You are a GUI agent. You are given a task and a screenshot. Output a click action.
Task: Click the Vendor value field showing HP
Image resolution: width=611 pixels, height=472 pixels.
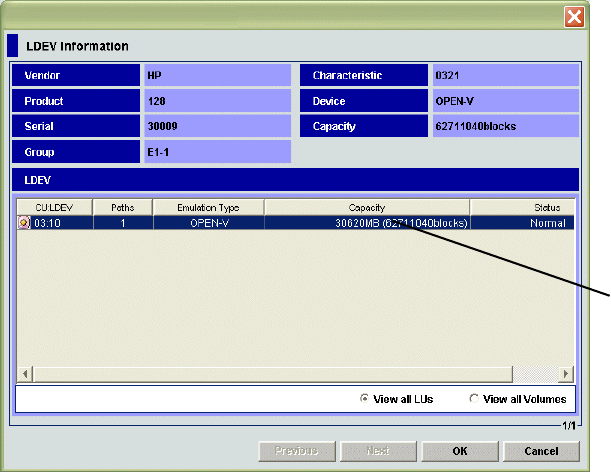(216, 76)
